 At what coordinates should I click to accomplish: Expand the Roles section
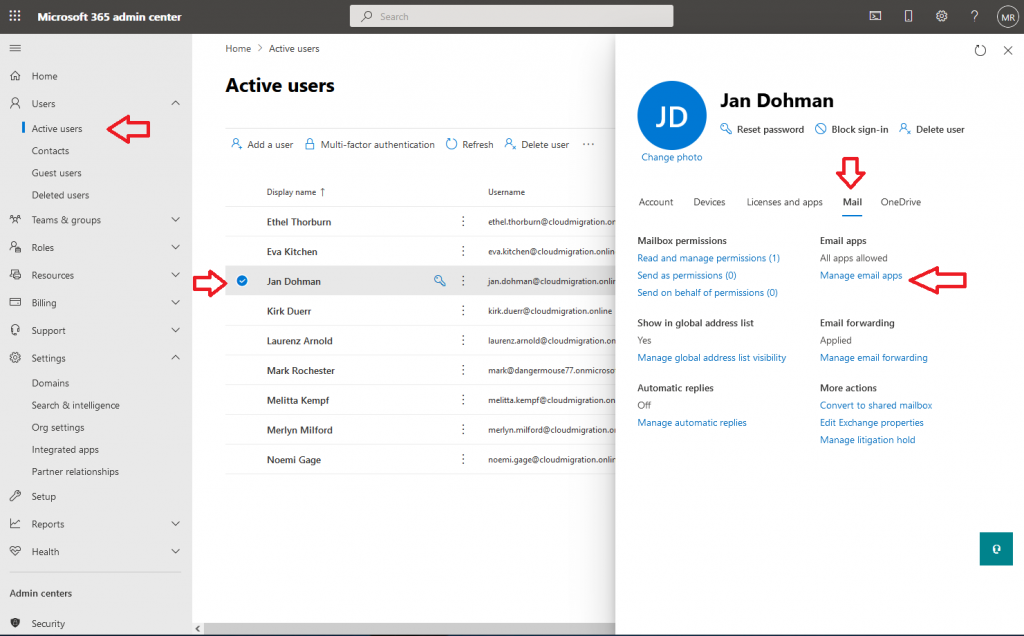click(x=175, y=247)
